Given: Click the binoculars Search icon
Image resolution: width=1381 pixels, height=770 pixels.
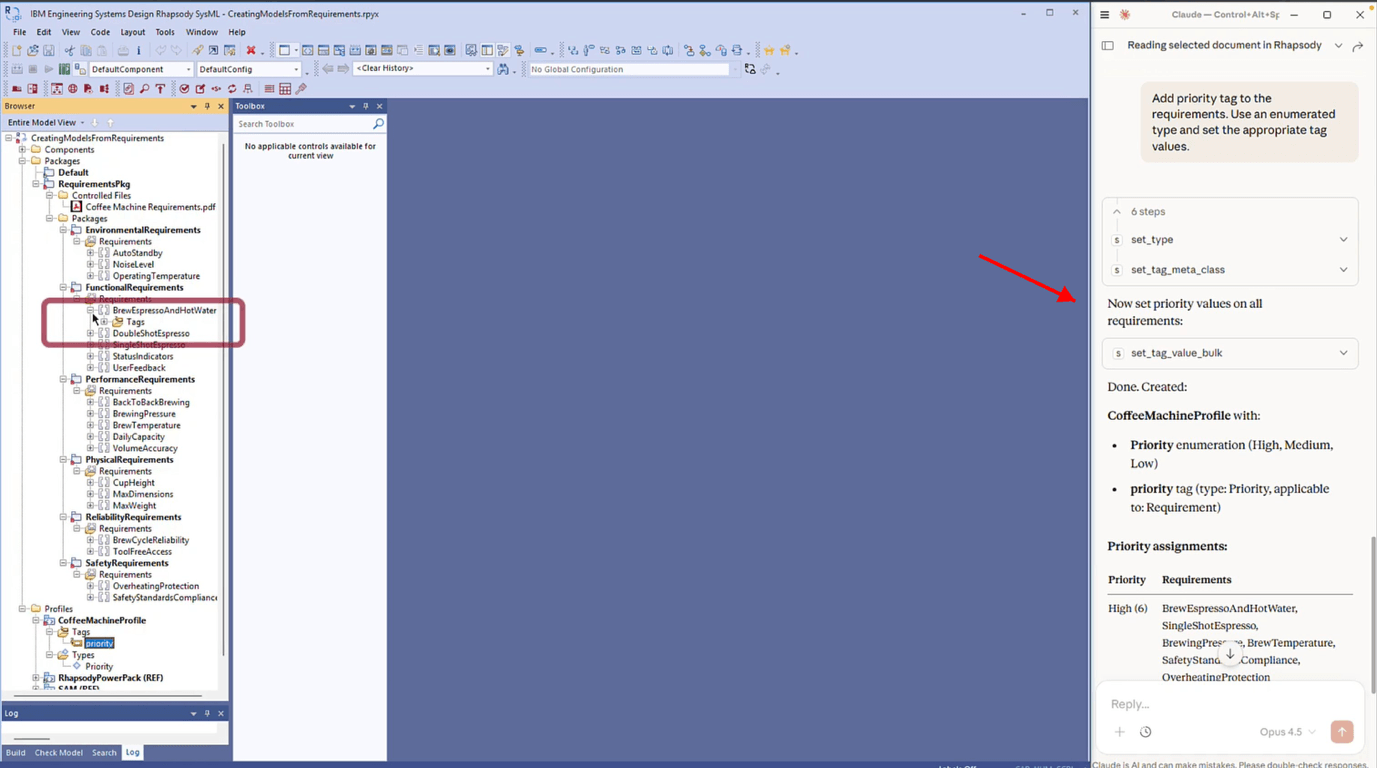Looking at the screenshot, I should [503, 69].
